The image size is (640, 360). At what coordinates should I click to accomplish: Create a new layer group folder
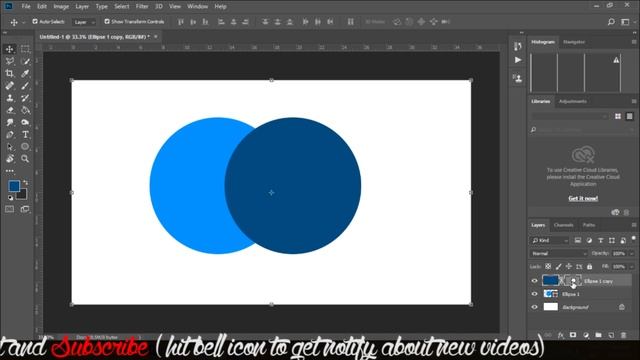click(598, 335)
